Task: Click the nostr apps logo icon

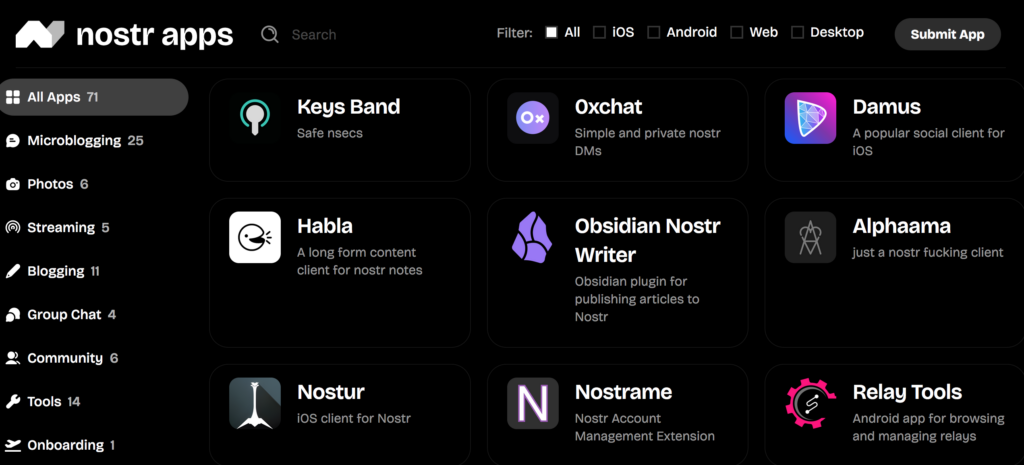Action: pos(40,35)
